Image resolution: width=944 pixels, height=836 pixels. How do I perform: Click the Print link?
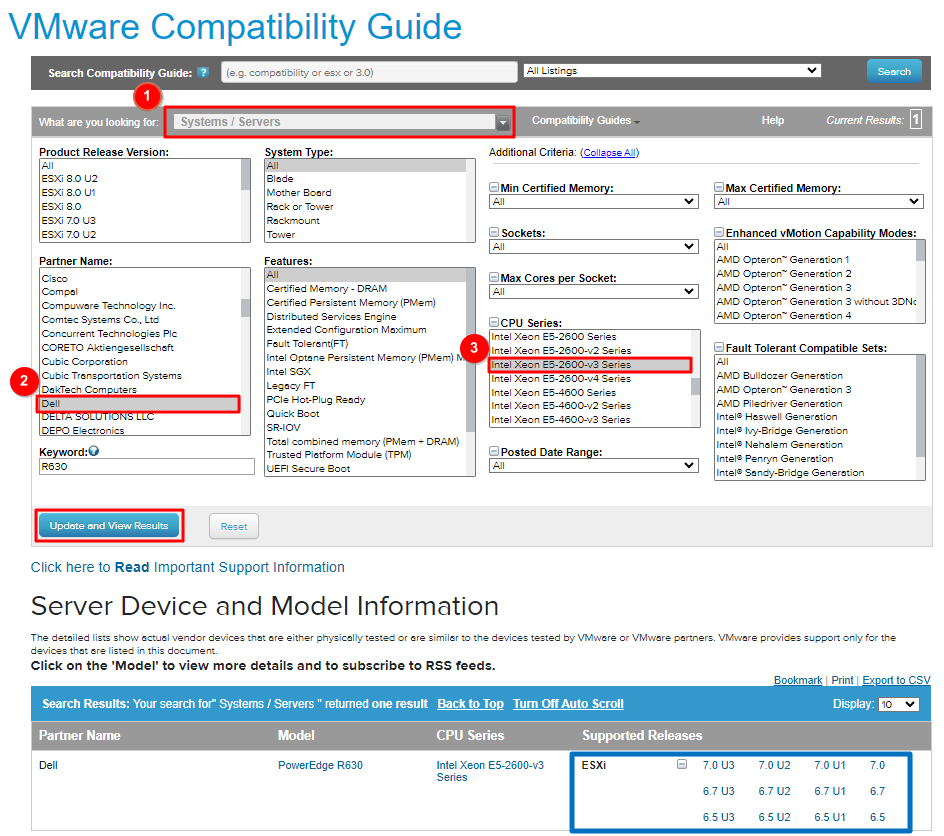[842, 680]
